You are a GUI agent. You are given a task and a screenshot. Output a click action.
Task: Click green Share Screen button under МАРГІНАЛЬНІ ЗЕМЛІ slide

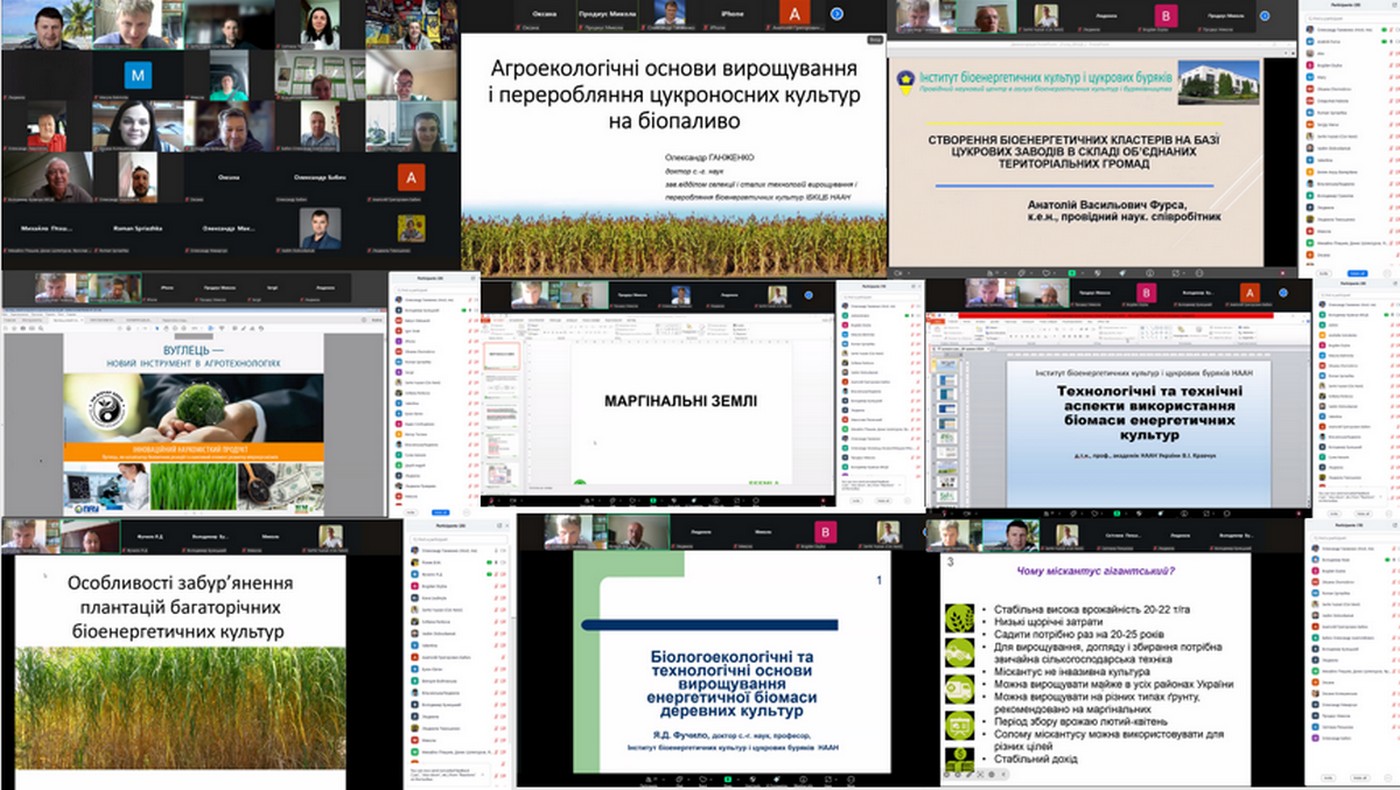[652, 500]
